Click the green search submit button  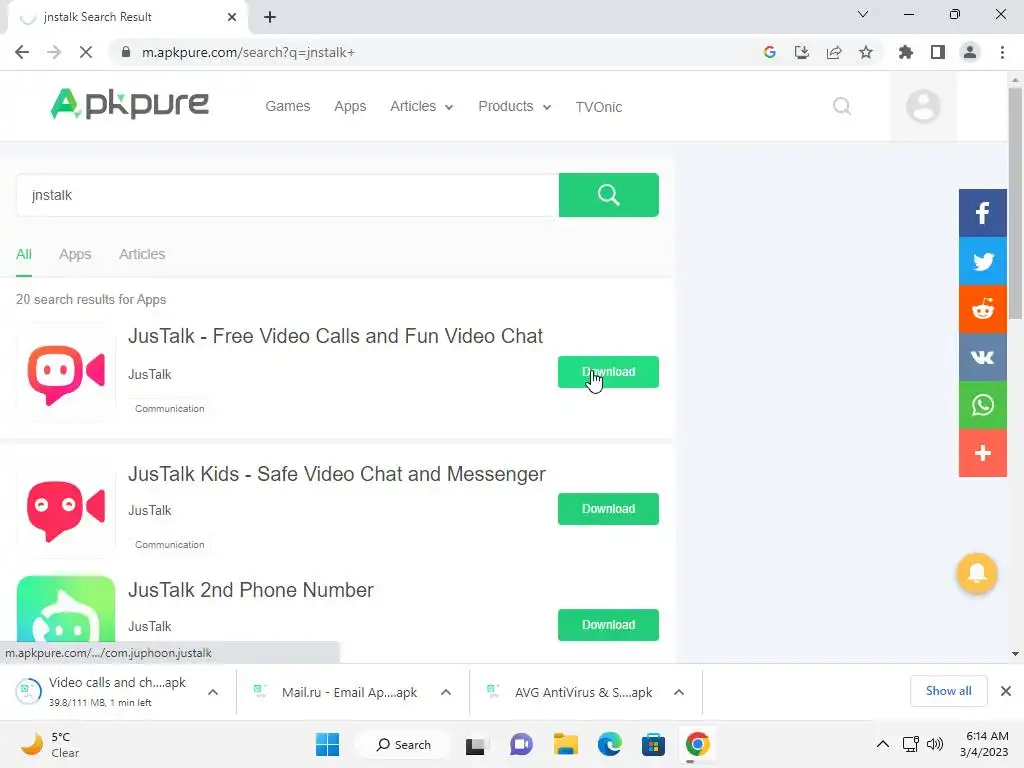tap(609, 195)
